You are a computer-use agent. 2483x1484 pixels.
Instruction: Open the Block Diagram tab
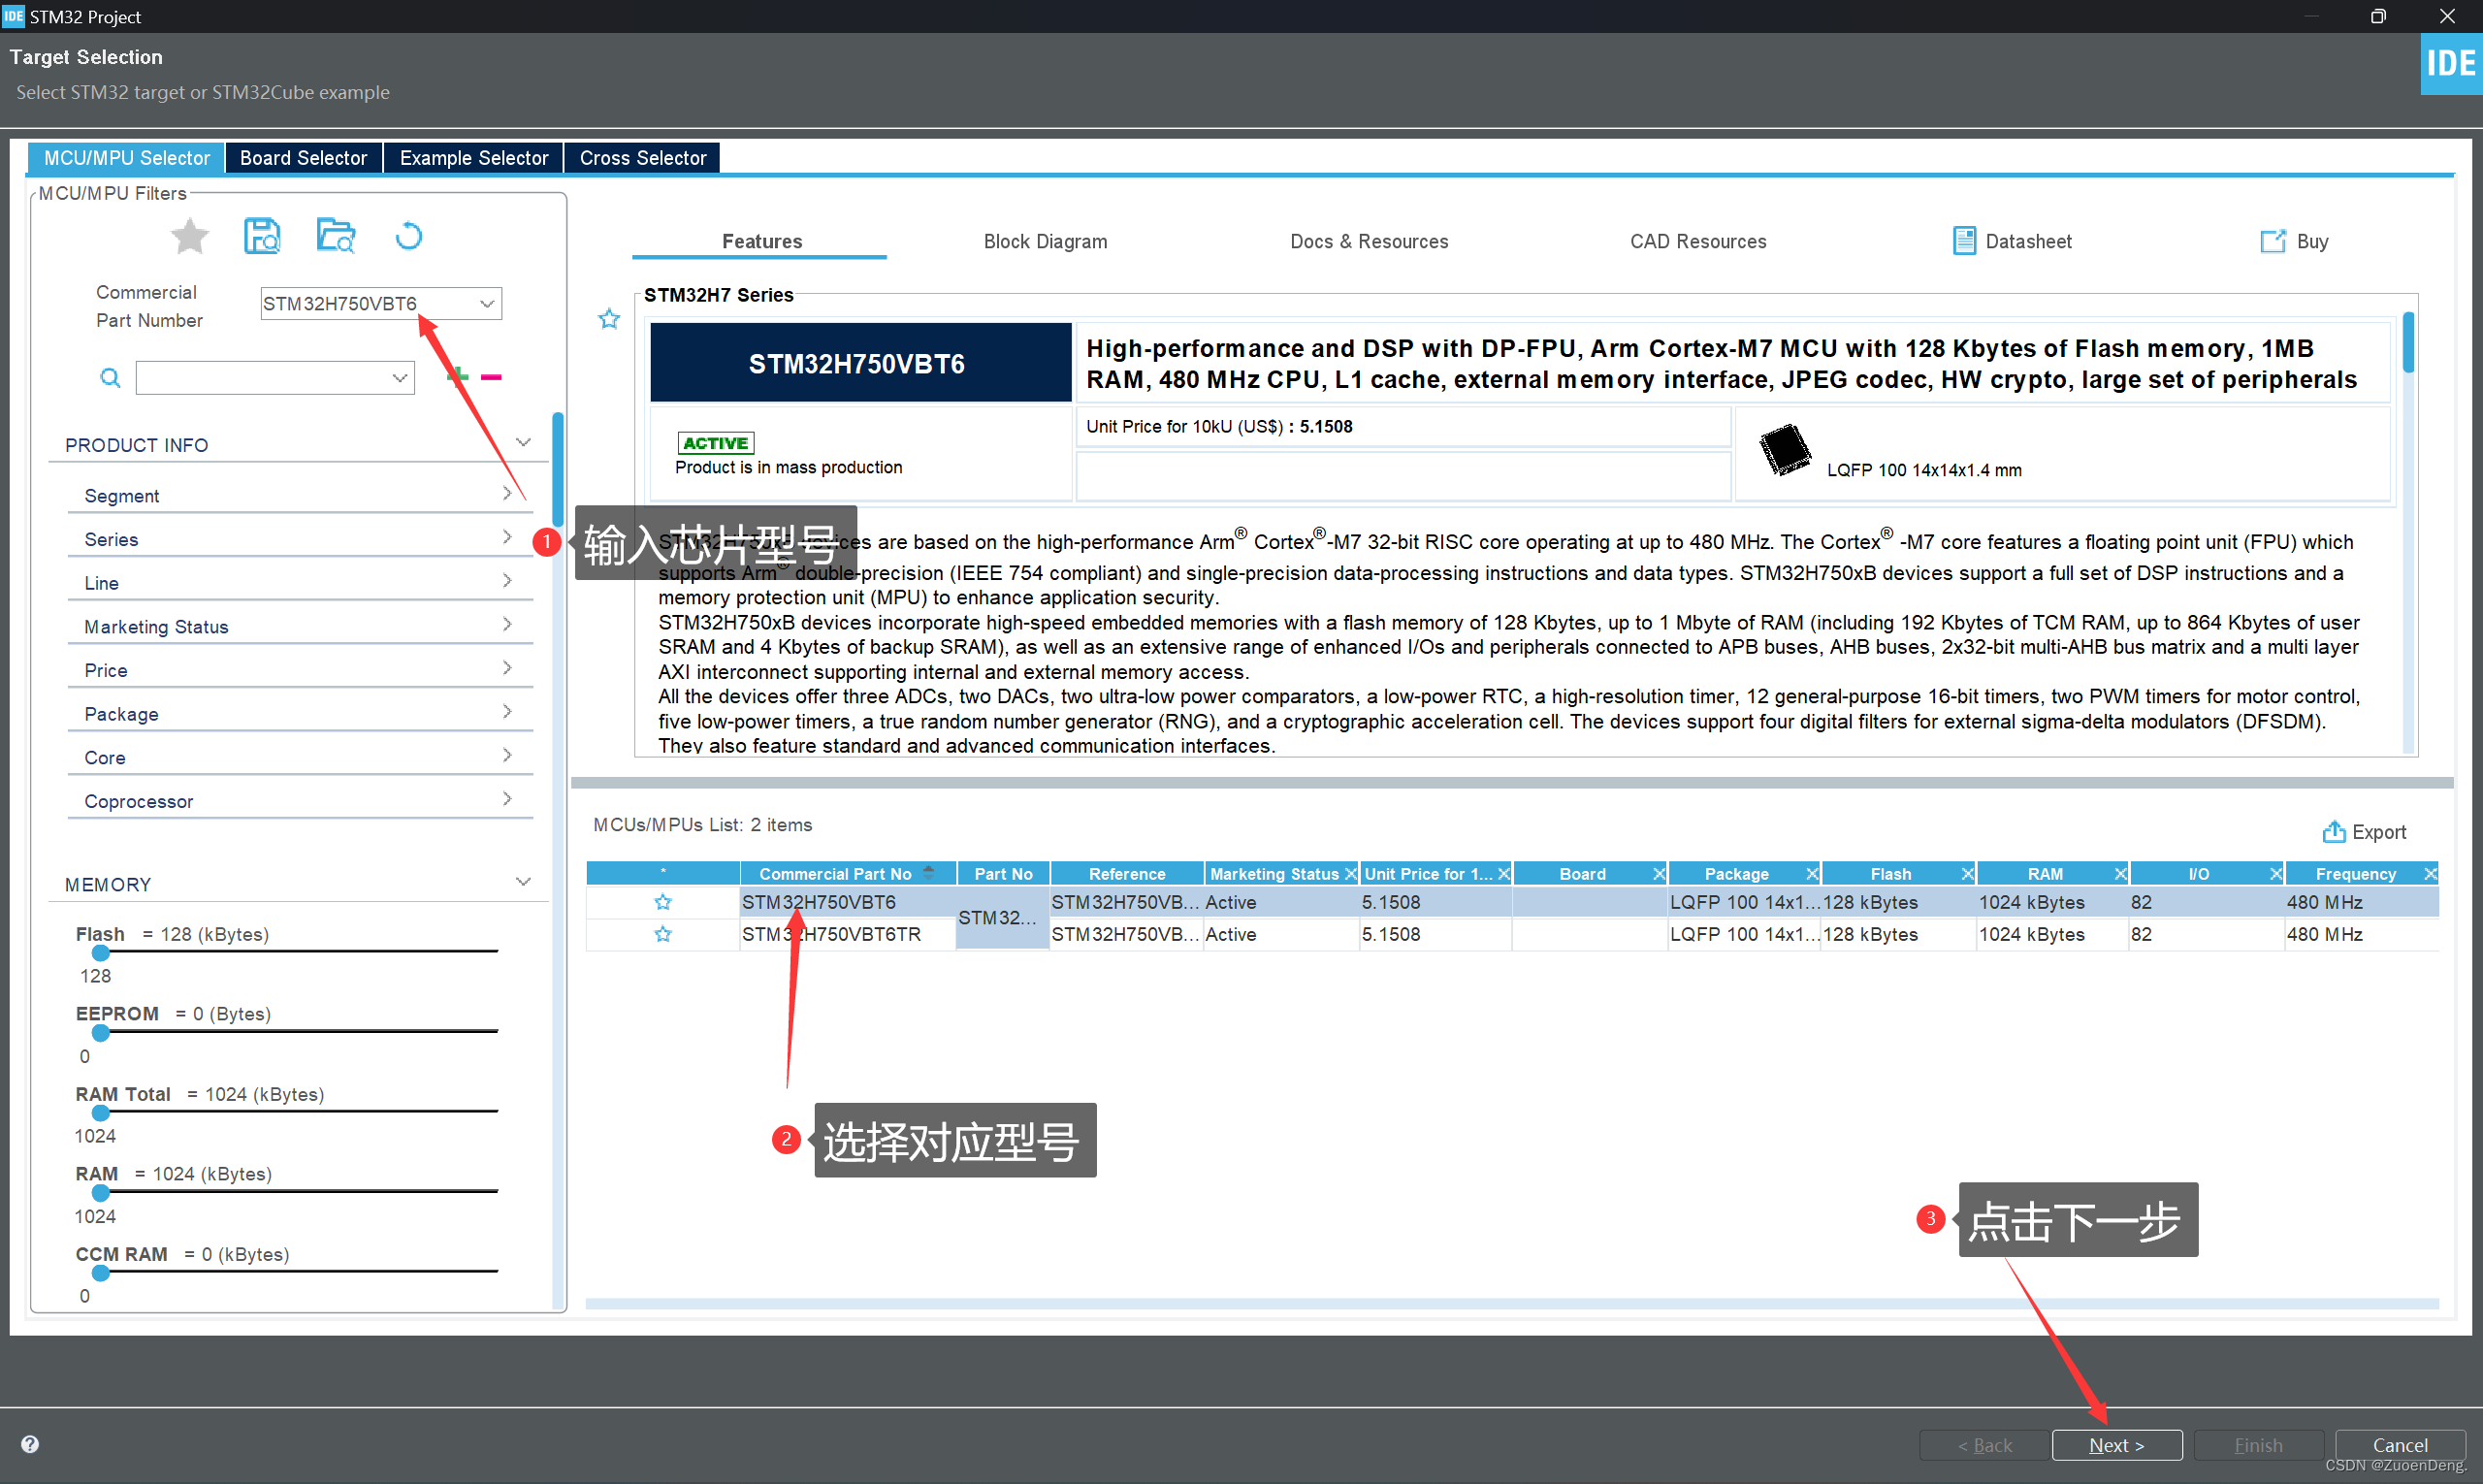coord(1045,241)
